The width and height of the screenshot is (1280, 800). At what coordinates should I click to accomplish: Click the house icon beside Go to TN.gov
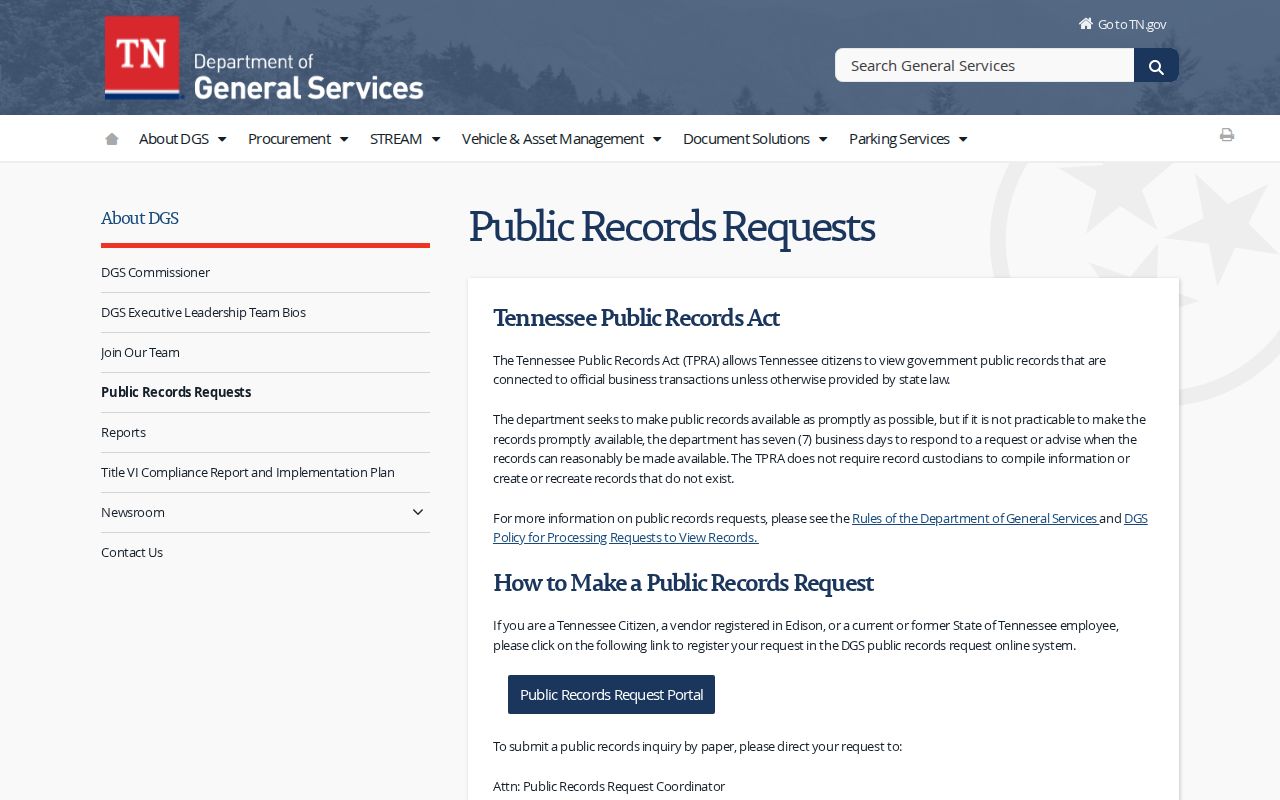(1086, 23)
